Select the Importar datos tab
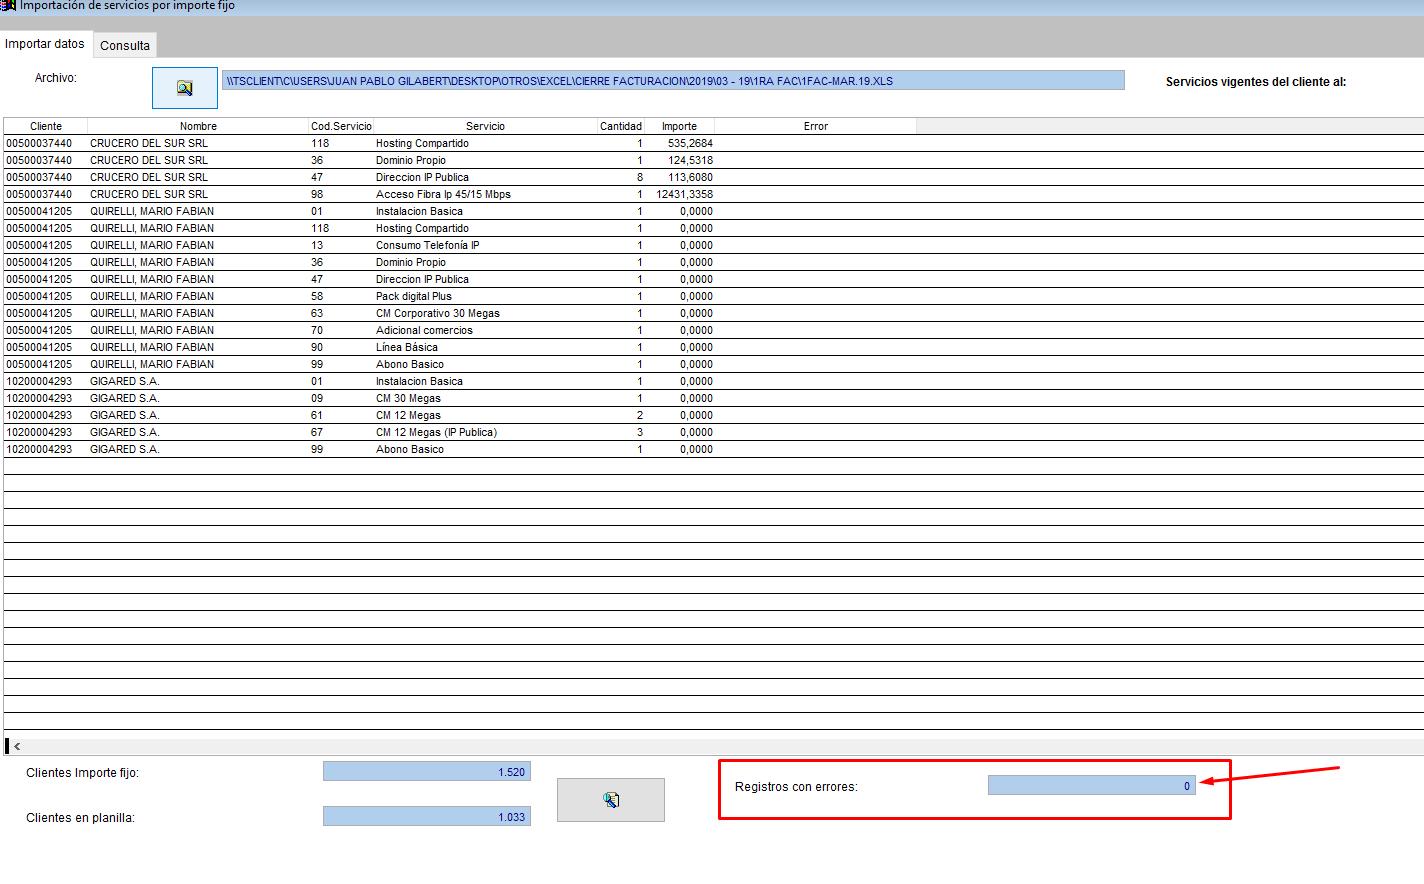1424x884 pixels. [x=45, y=44]
